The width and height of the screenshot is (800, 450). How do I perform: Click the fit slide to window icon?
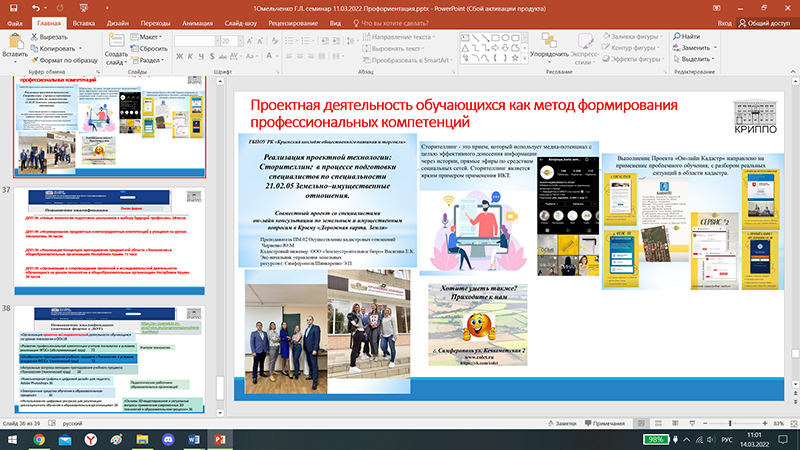[794, 423]
